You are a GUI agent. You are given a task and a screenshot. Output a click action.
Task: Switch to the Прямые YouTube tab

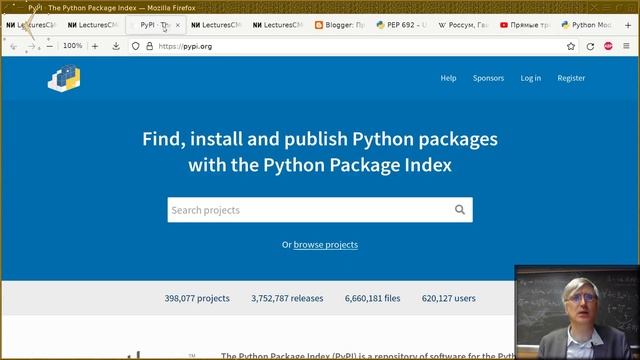(525, 25)
